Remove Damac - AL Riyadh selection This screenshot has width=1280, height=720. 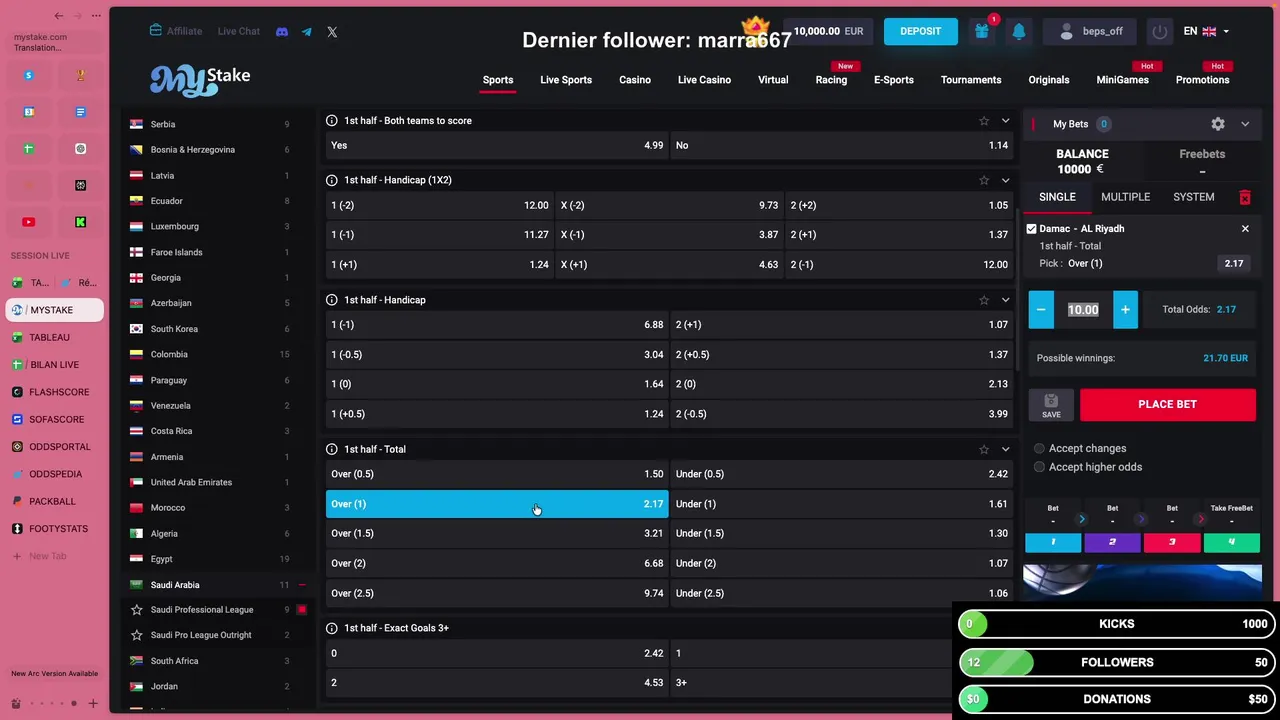tap(1245, 229)
